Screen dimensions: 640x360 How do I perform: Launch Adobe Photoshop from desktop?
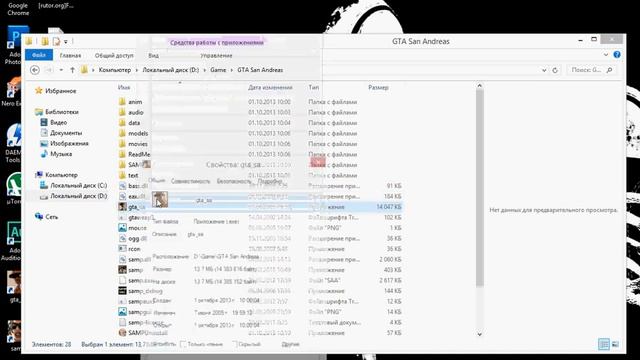pyautogui.click(x=14, y=45)
